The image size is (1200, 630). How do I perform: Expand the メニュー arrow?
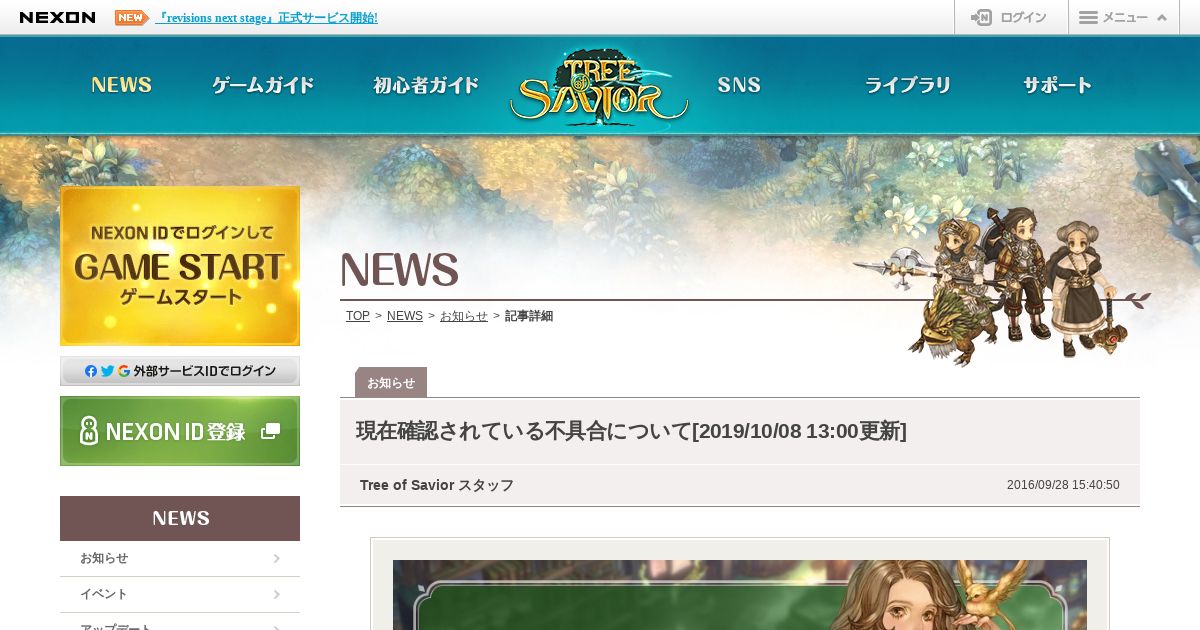1161,18
